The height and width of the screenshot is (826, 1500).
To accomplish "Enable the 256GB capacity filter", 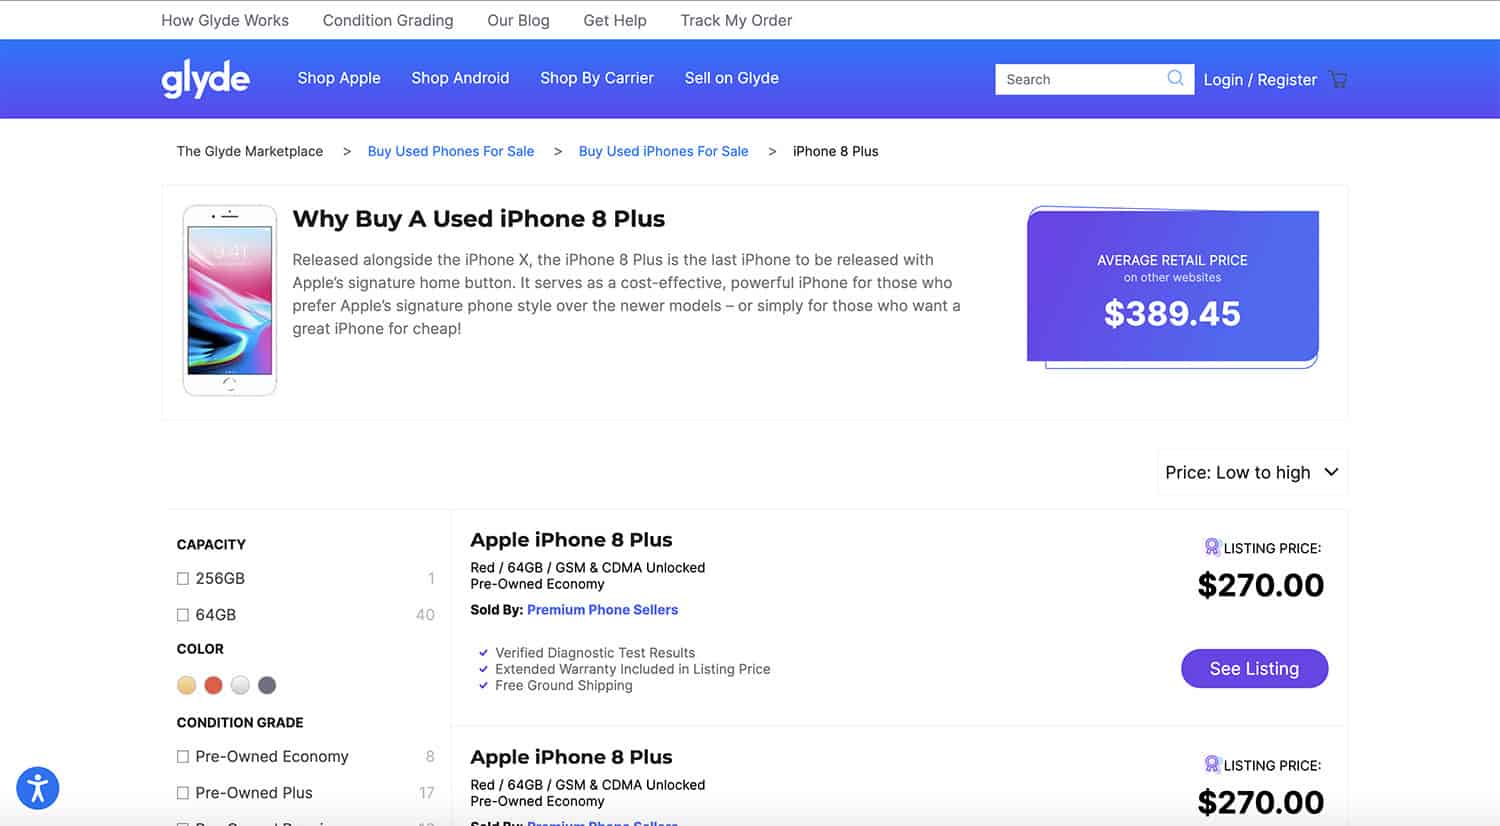I will (182, 578).
